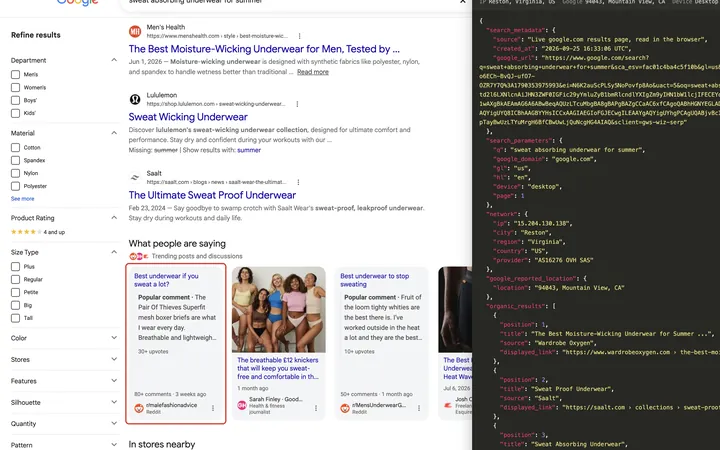Click google_url value in JSON panel
The width and height of the screenshot is (720, 450).
599,90
